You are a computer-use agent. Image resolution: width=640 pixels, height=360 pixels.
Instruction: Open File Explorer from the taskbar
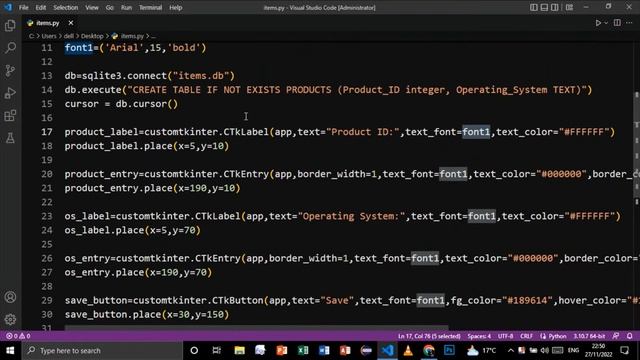[240, 351]
